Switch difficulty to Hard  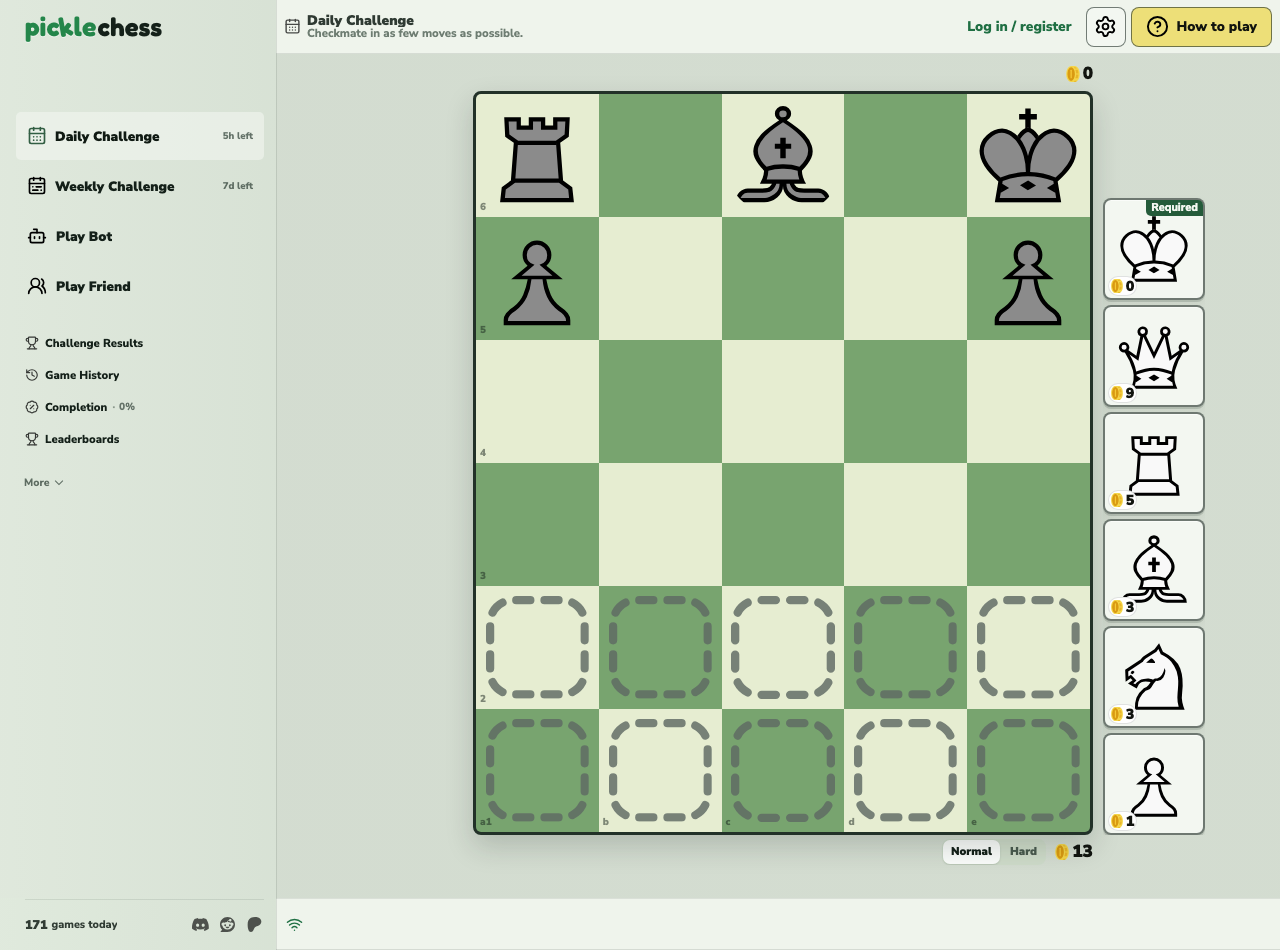[1023, 852]
